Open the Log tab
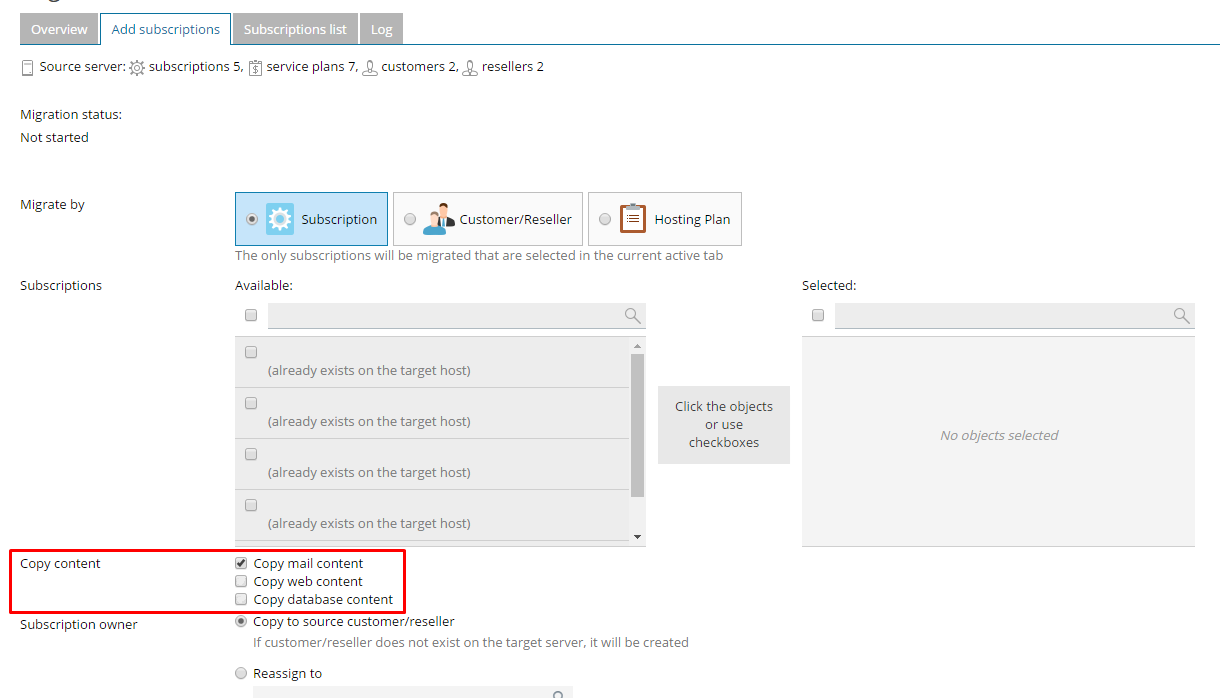The image size is (1220, 698). [x=381, y=29]
